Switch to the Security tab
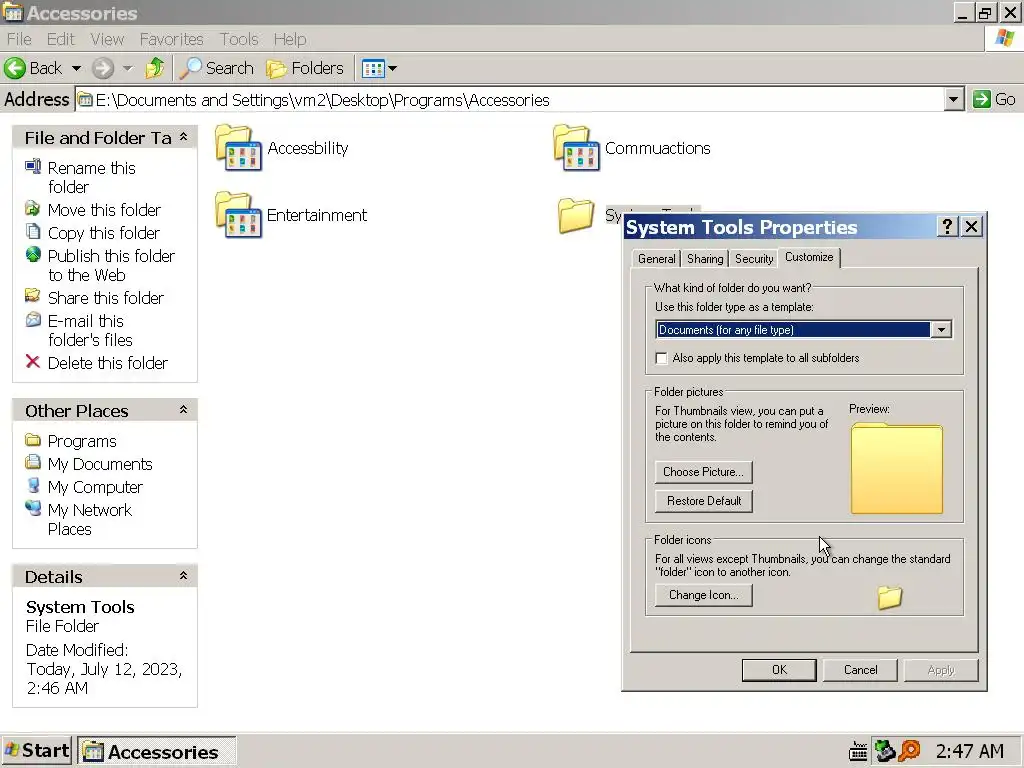The height and width of the screenshot is (768, 1024). pyautogui.click(x=754, y=259)
